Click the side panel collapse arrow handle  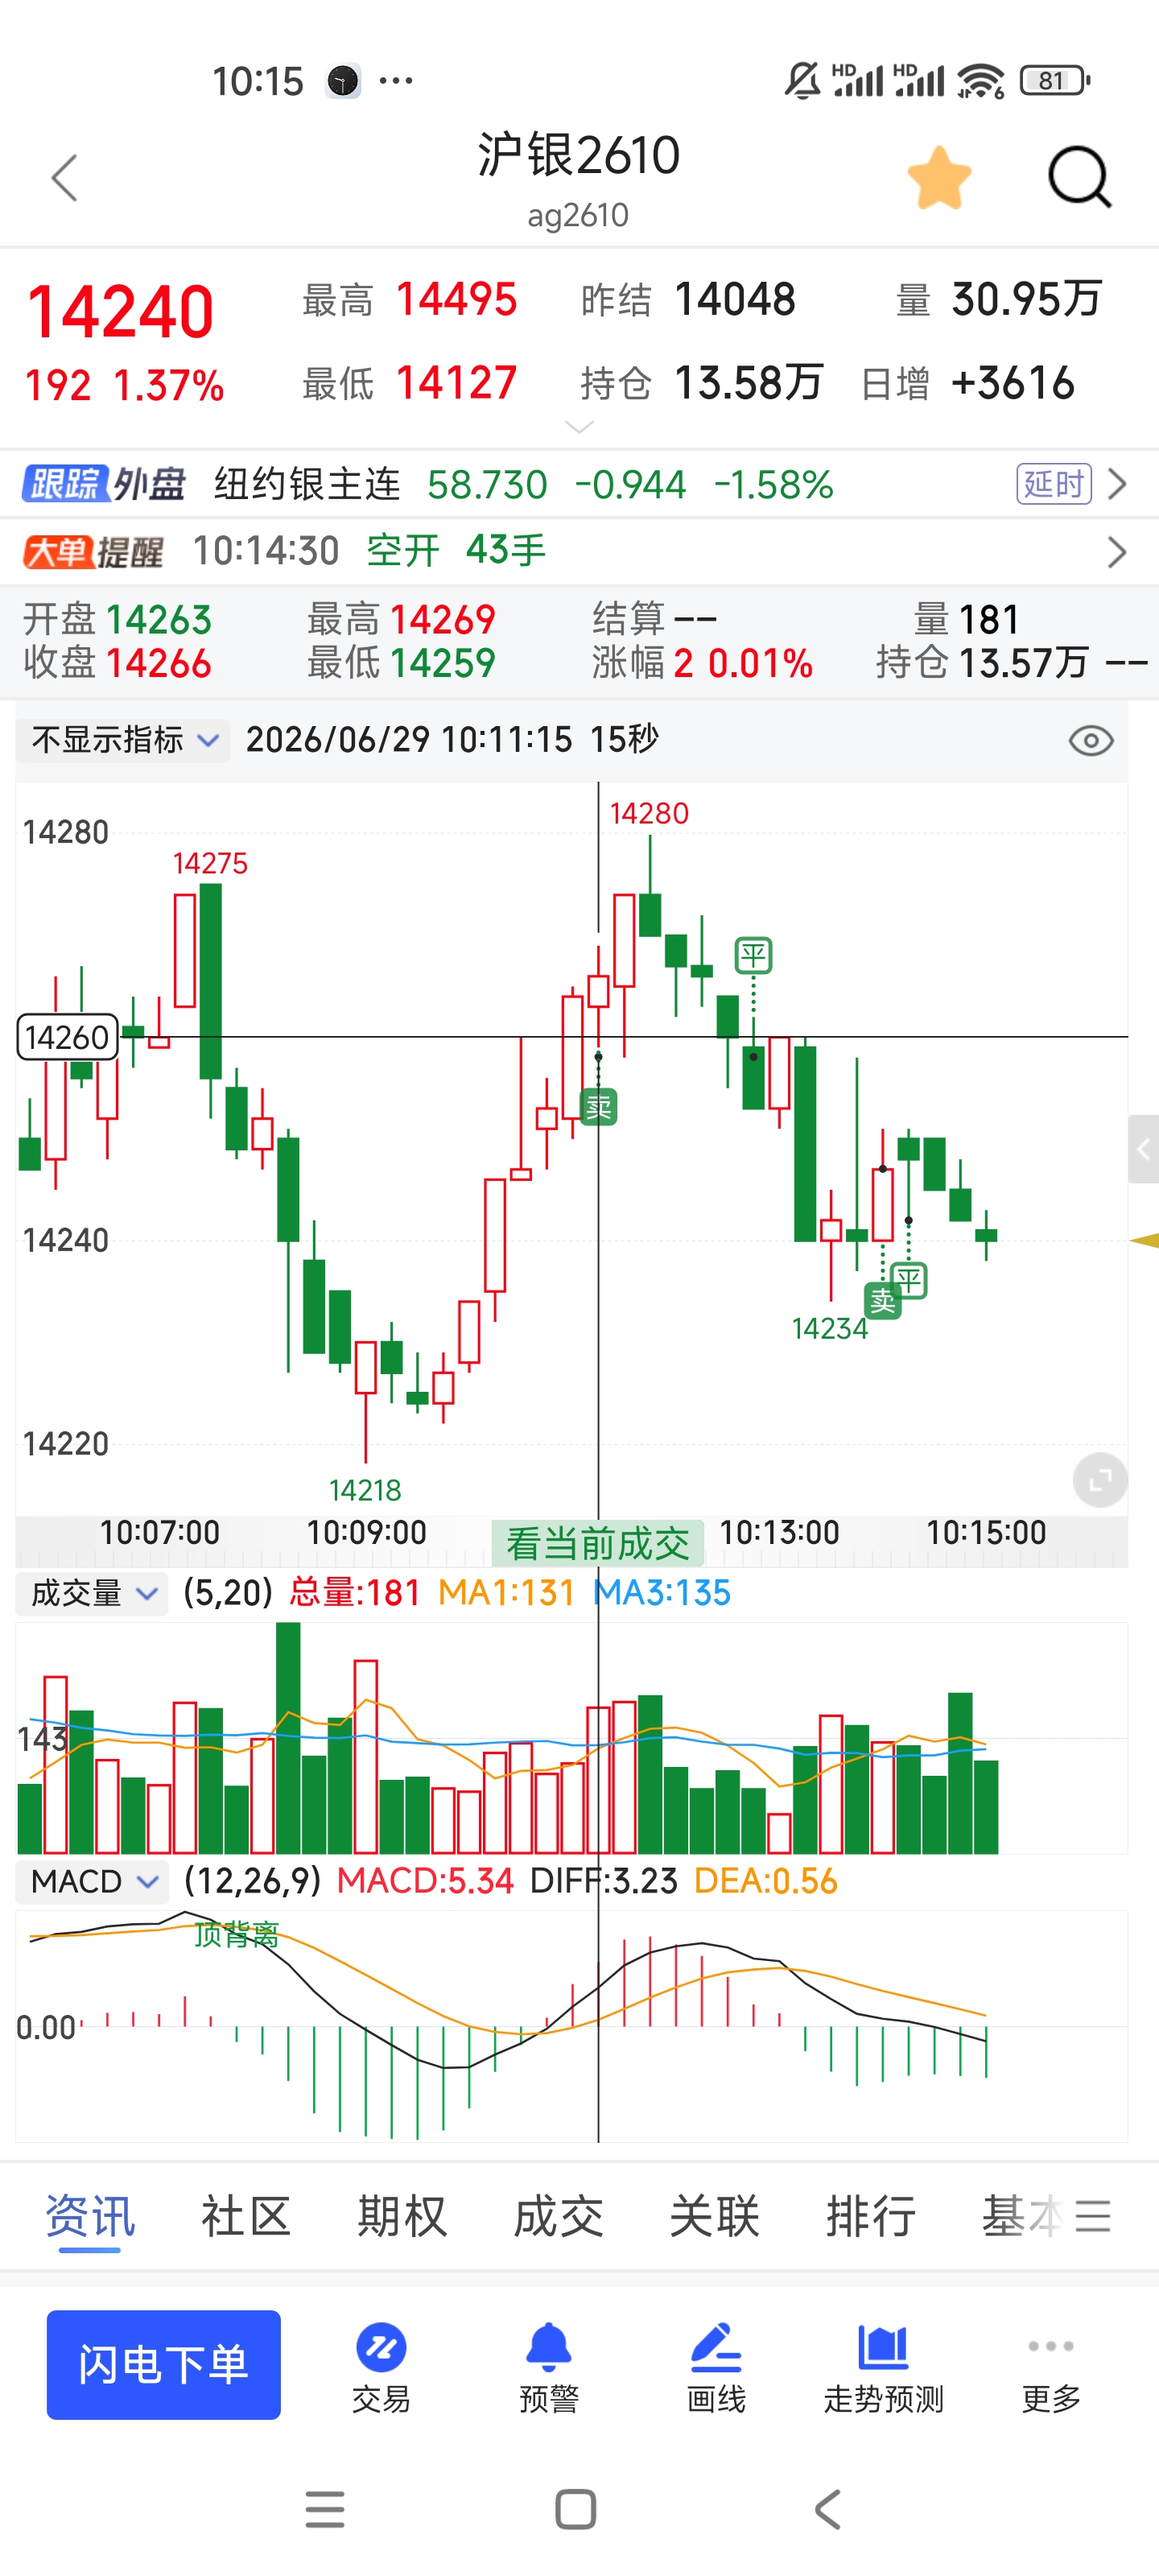point(1143,1149)
